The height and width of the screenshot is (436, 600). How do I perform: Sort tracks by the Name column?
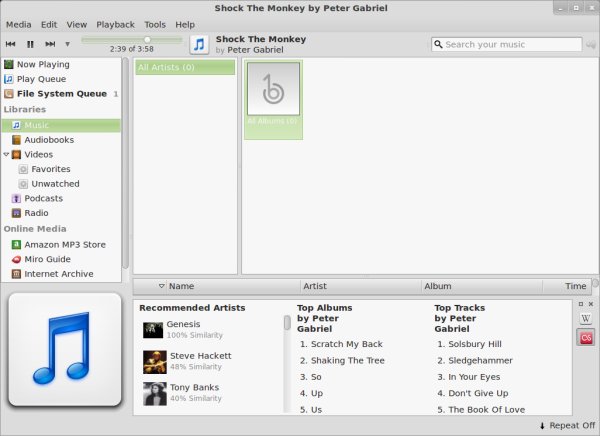(233, 286)
